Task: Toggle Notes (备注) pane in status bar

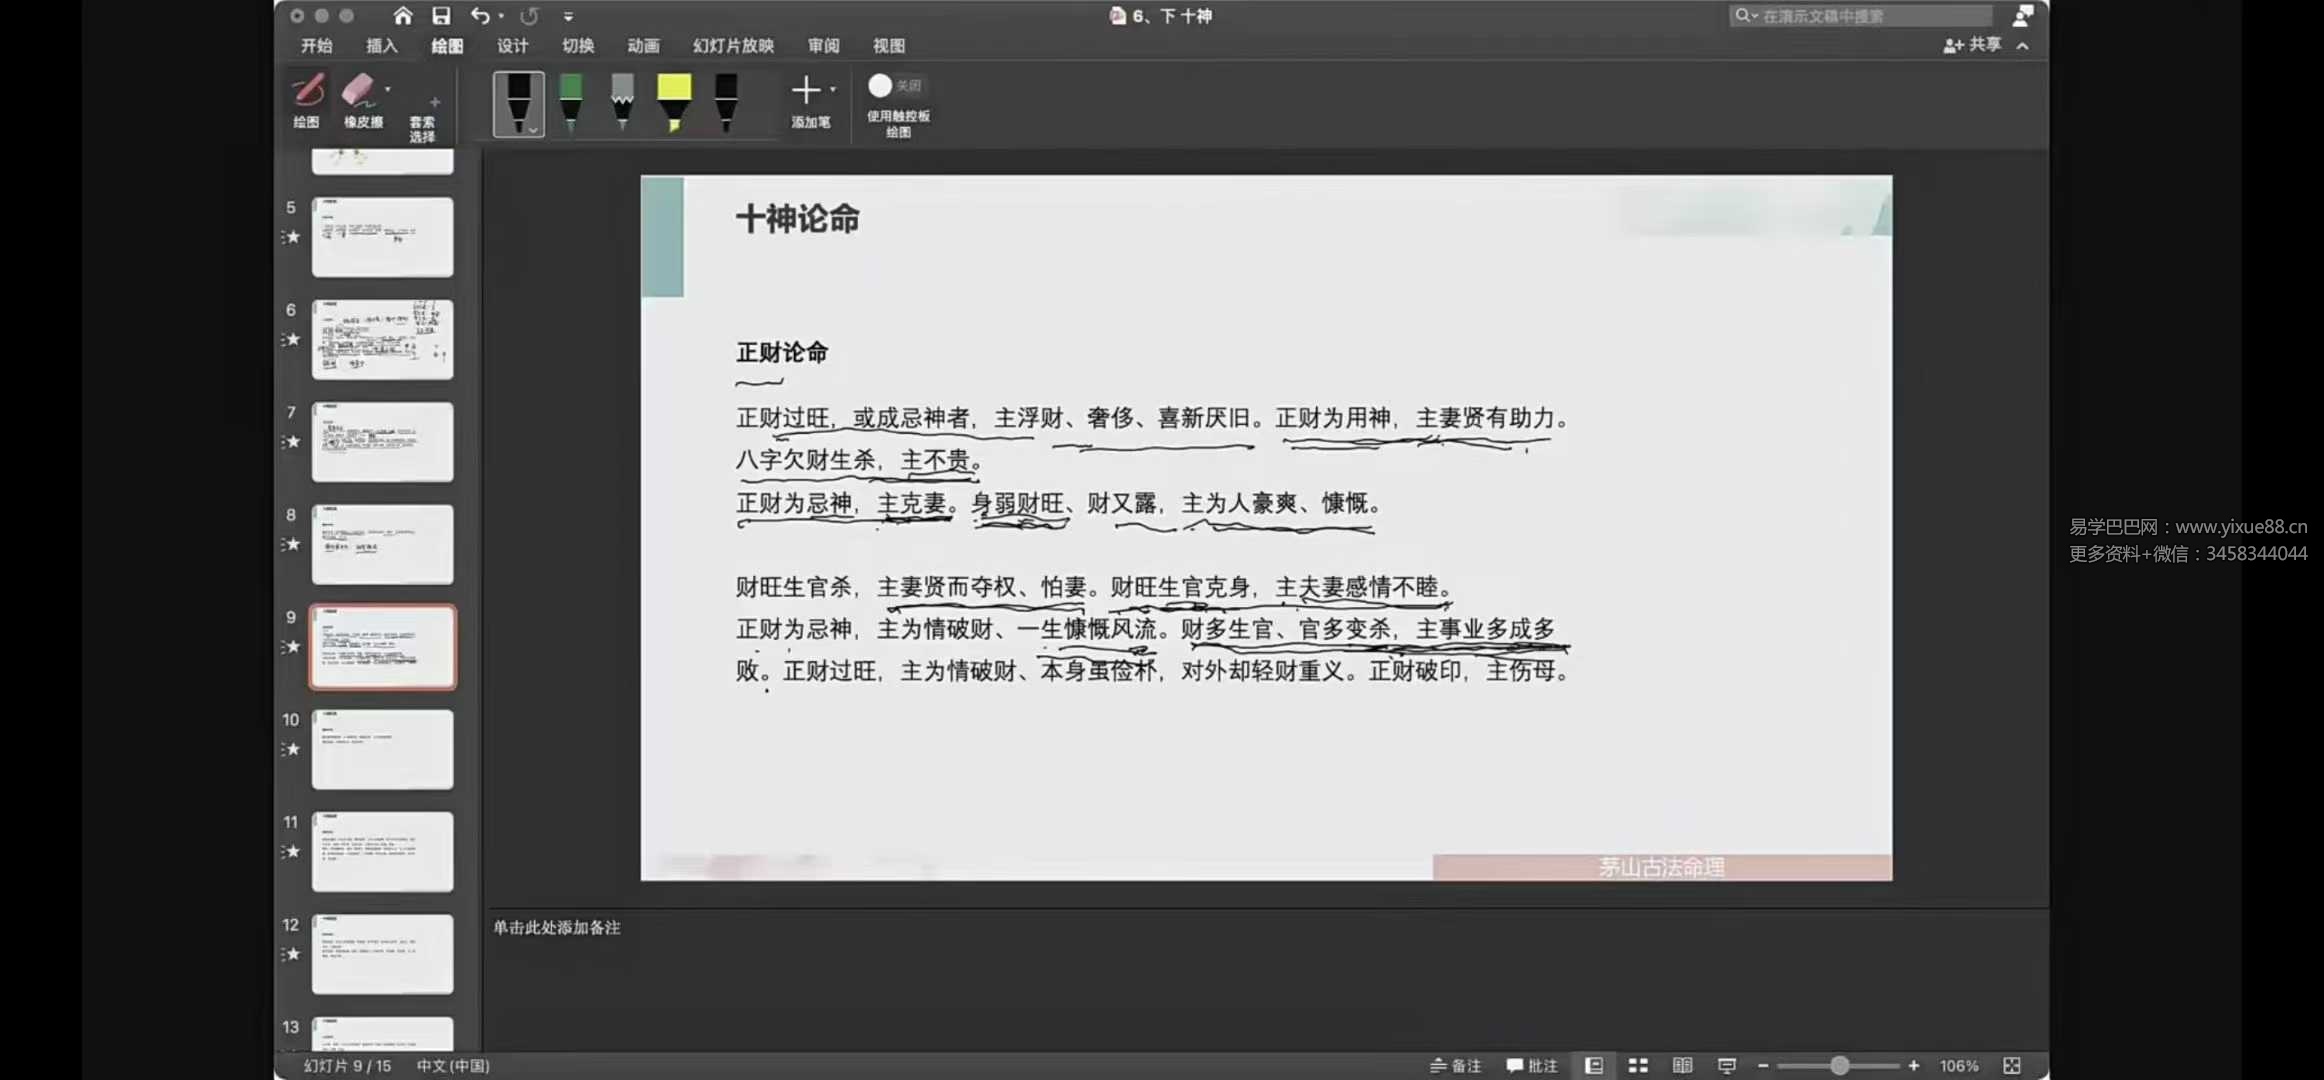Action: [1456, 1066]
